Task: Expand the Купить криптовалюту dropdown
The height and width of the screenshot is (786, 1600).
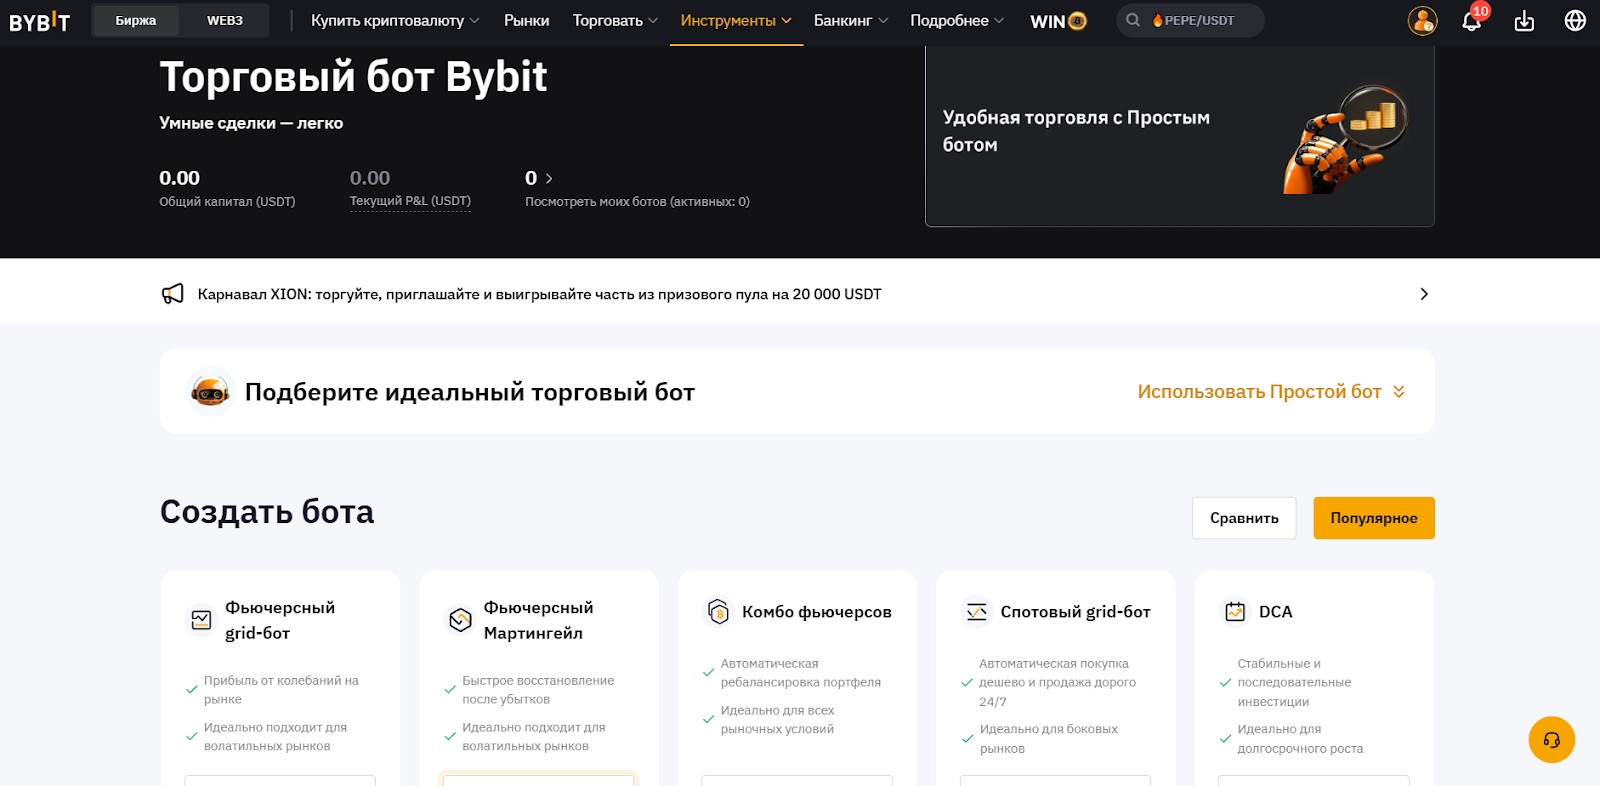Action: click(x=395, y=20)
